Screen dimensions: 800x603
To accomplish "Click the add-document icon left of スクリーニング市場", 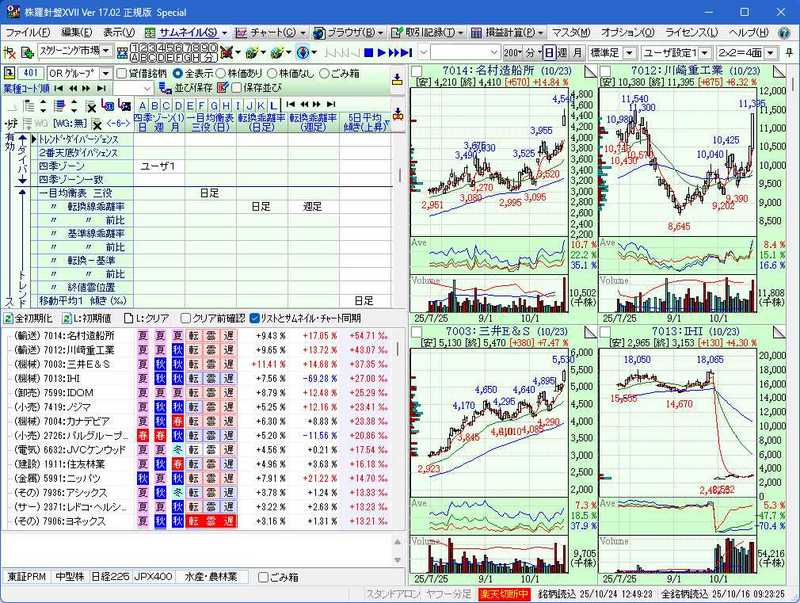I will point(25,52).
